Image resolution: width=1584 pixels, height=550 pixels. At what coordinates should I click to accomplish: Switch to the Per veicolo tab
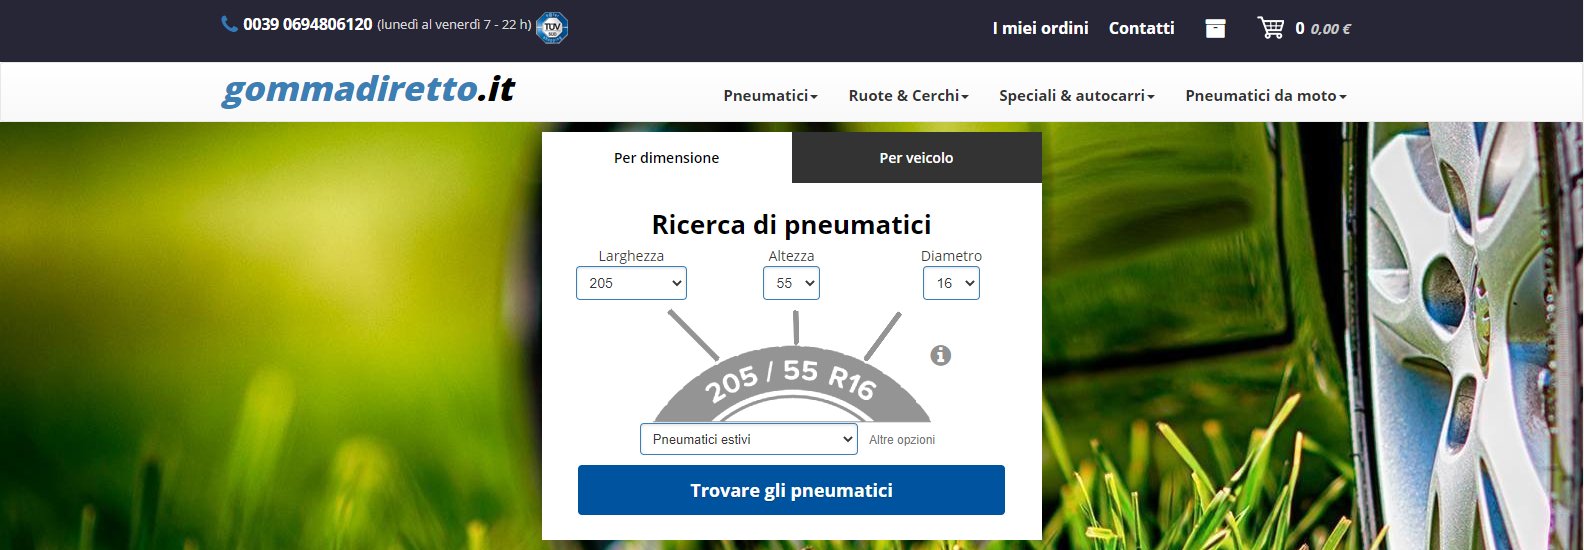pos(917,158)
